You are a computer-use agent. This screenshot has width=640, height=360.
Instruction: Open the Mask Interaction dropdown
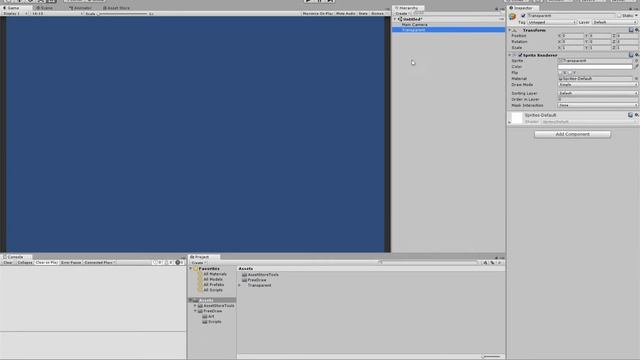pyautogui.click(x=598, y=105)
